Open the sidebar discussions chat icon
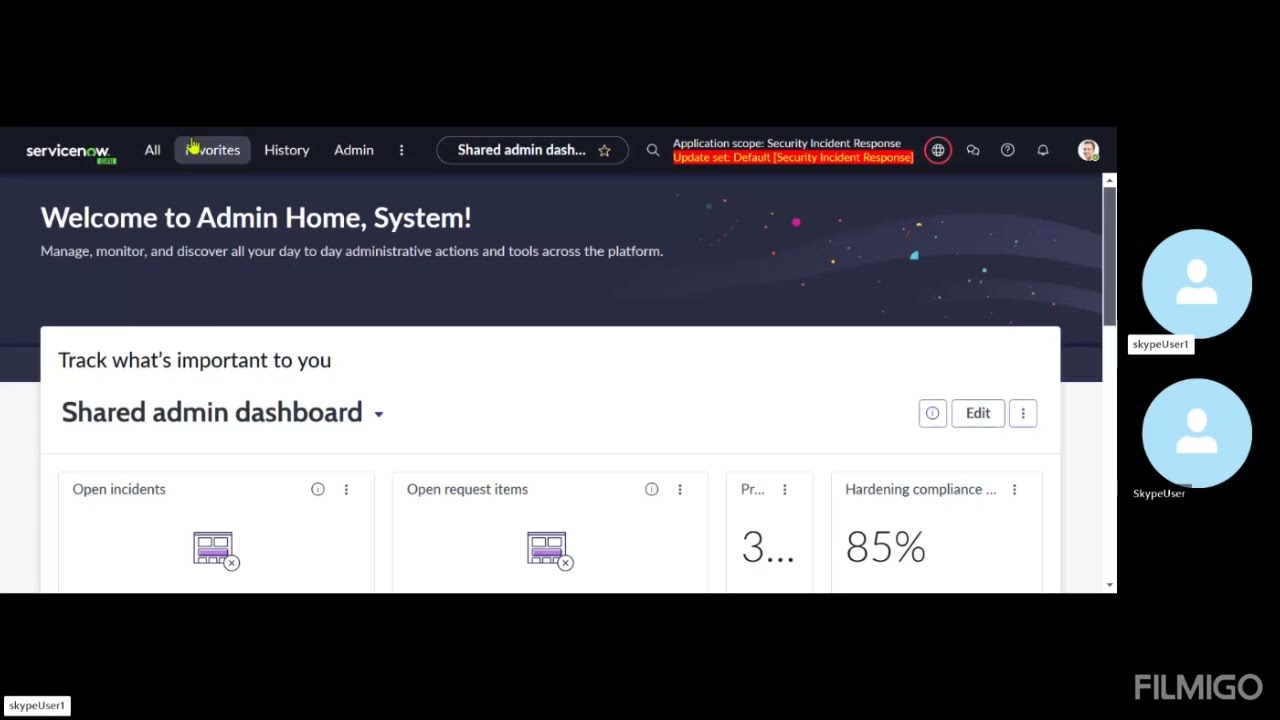Viewport: 1280px width, 720px height. click(973, 150)
